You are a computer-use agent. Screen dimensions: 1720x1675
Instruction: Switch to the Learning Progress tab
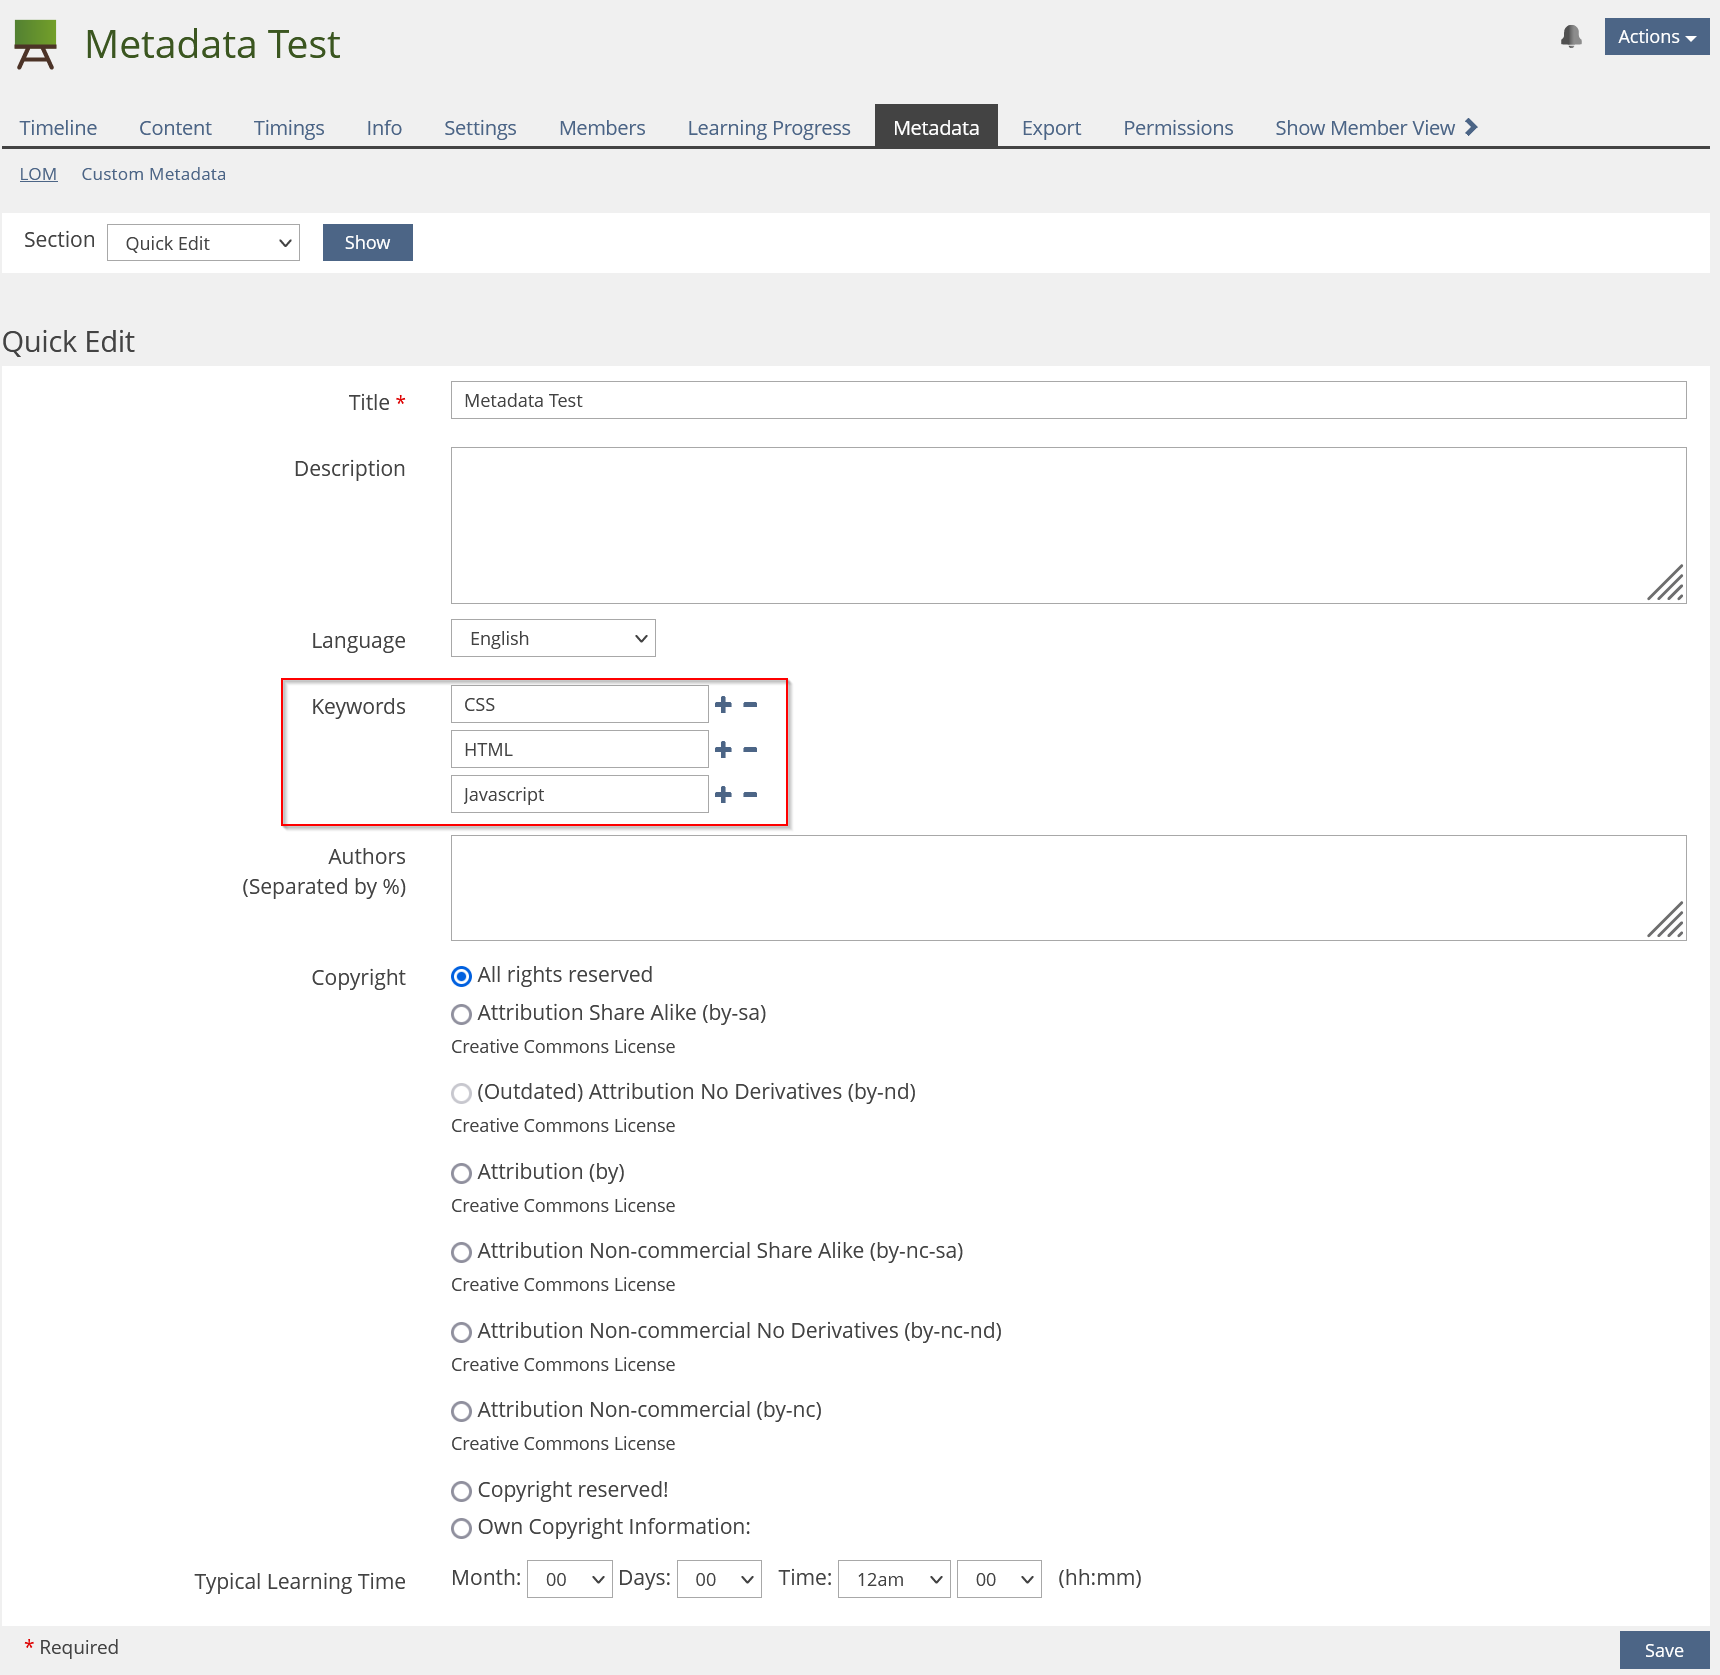tap(768, 128)
